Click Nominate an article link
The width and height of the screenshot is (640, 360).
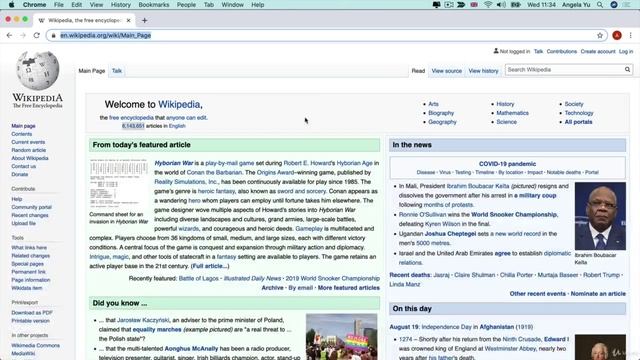point(598,293)
